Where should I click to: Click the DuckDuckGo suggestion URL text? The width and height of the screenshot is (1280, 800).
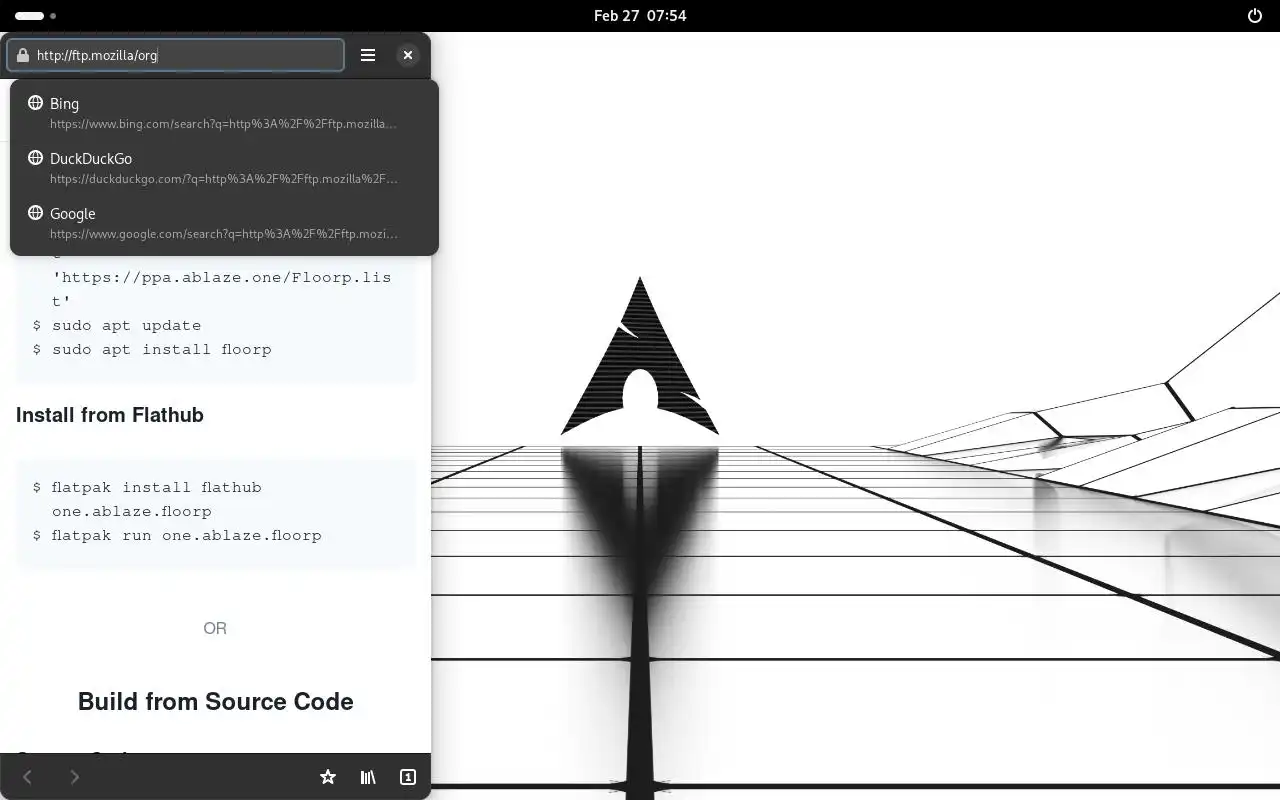224,179
